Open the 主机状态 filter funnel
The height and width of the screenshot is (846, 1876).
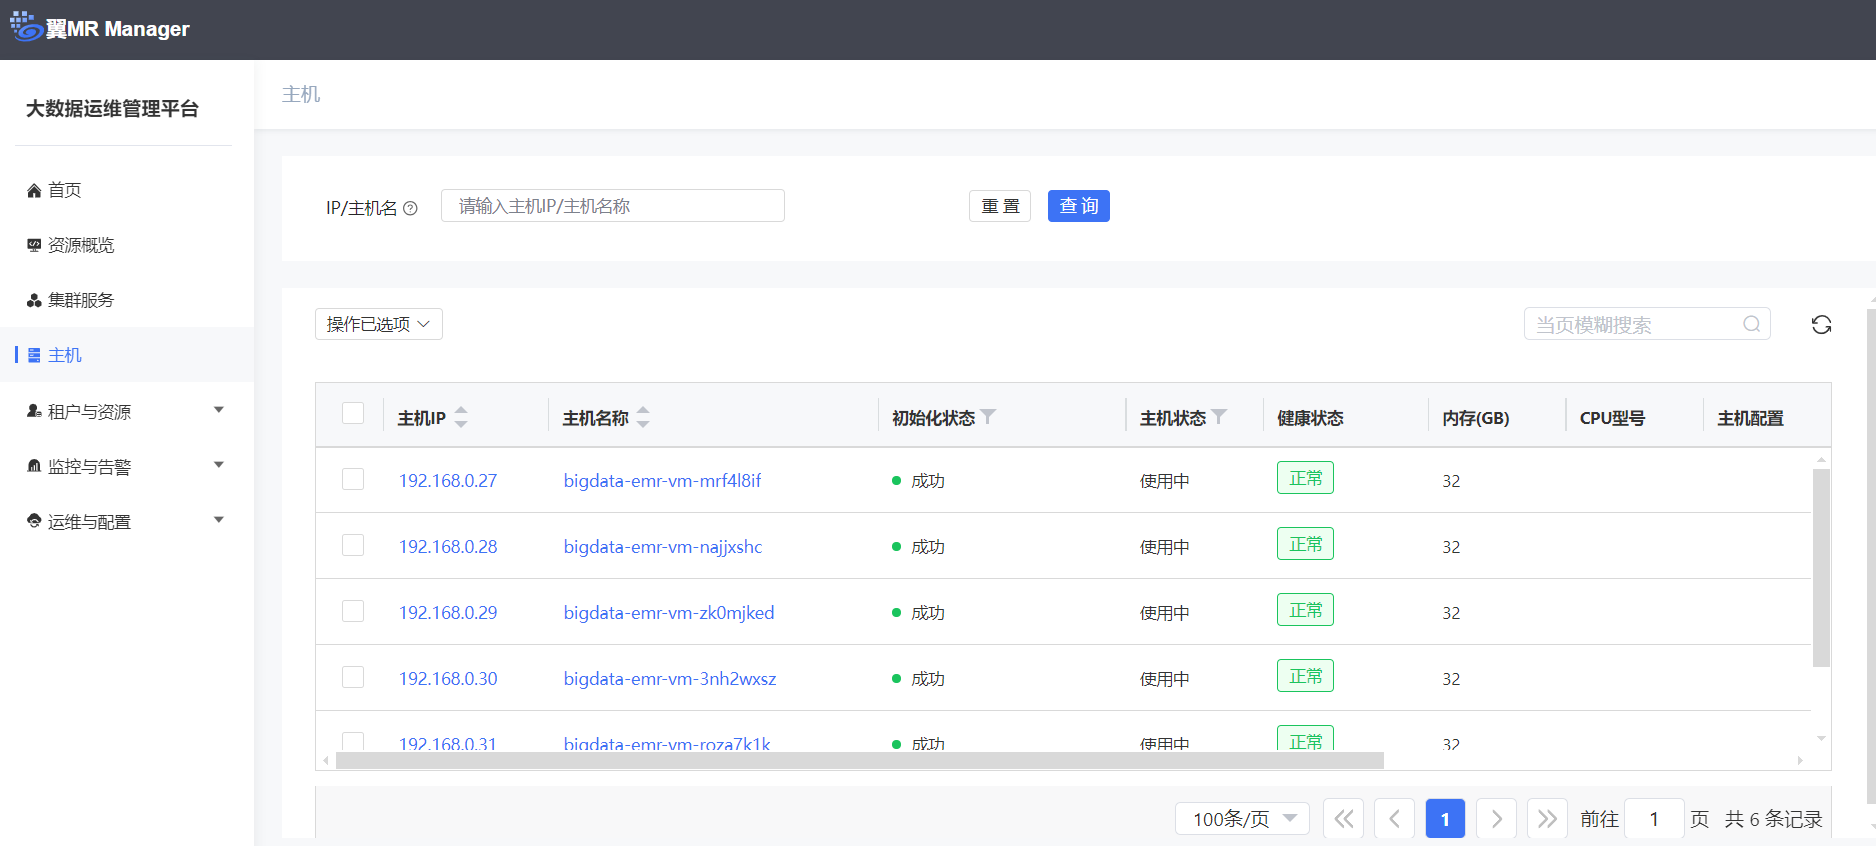[1219, 417]
